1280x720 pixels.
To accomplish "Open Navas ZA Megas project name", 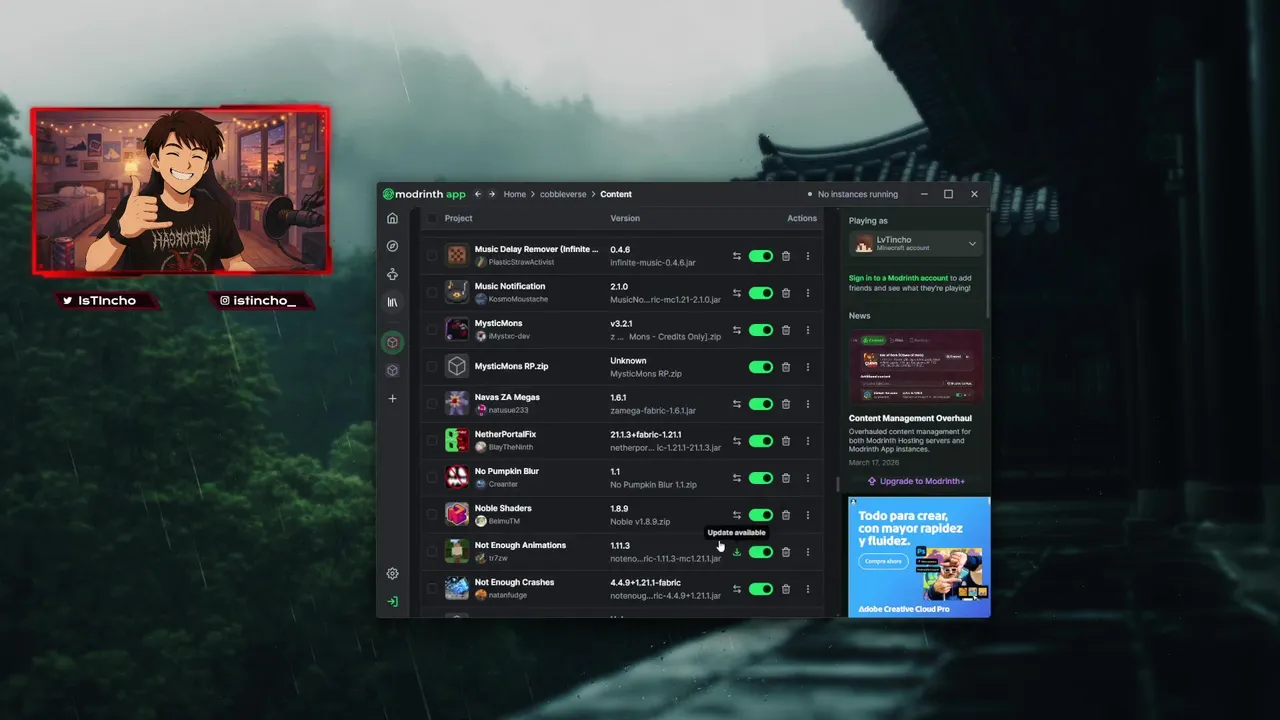I will point(507,397).
